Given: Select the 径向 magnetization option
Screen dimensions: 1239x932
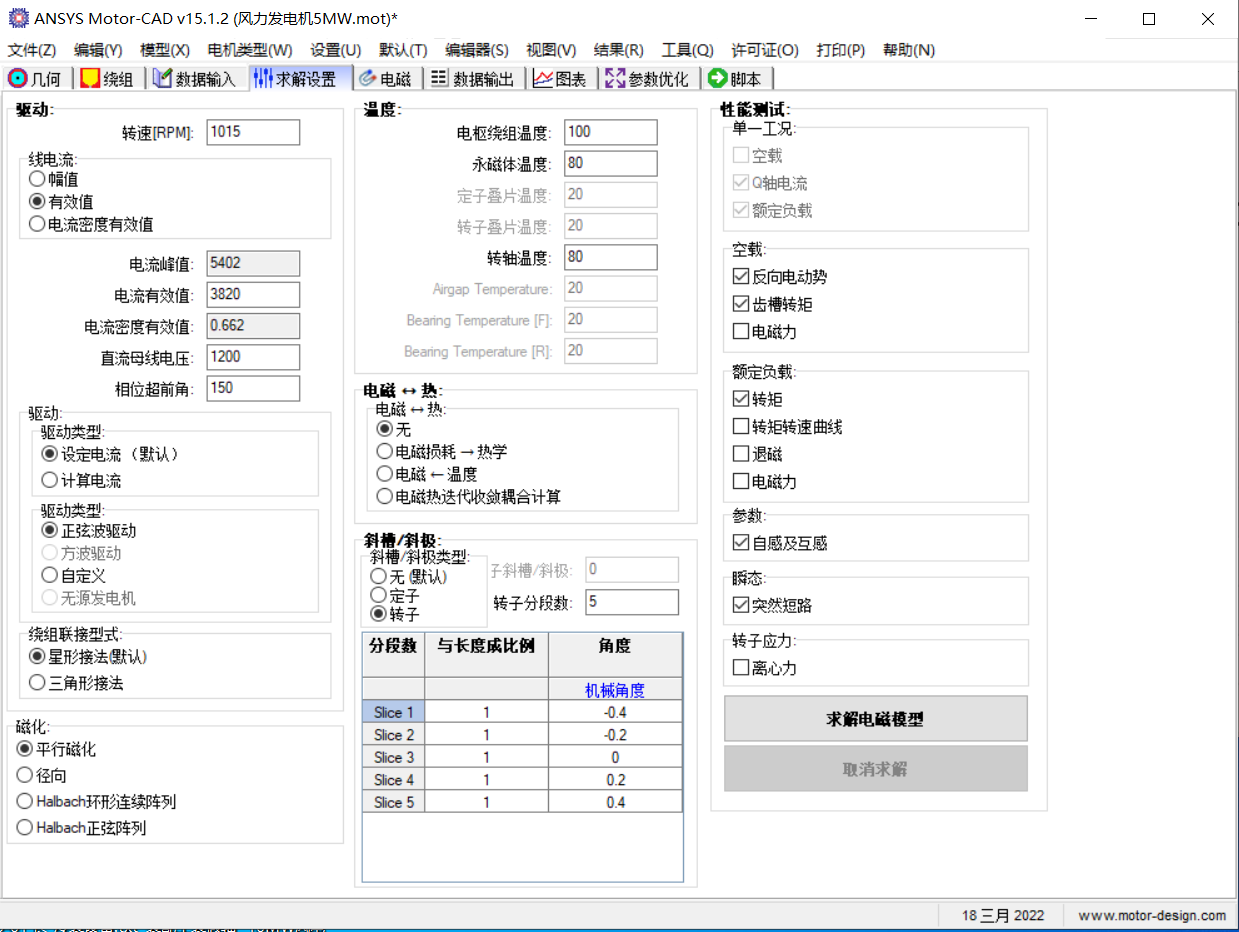Looking at the screenshot, I should pos(25,775).
